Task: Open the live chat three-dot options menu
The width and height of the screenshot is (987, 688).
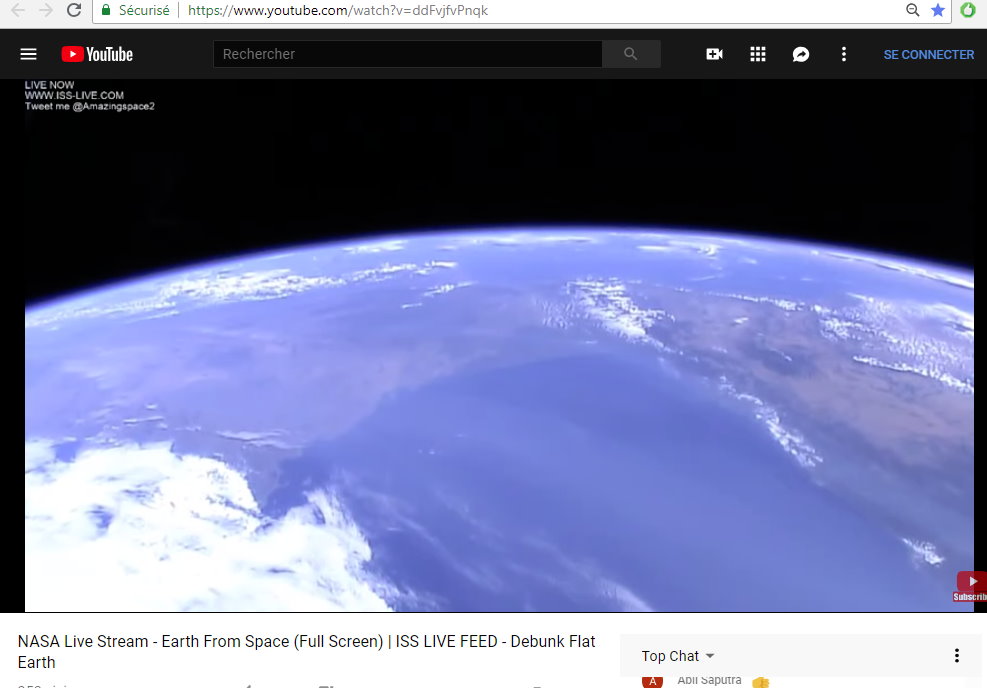Action: click(x=957, y=655)
